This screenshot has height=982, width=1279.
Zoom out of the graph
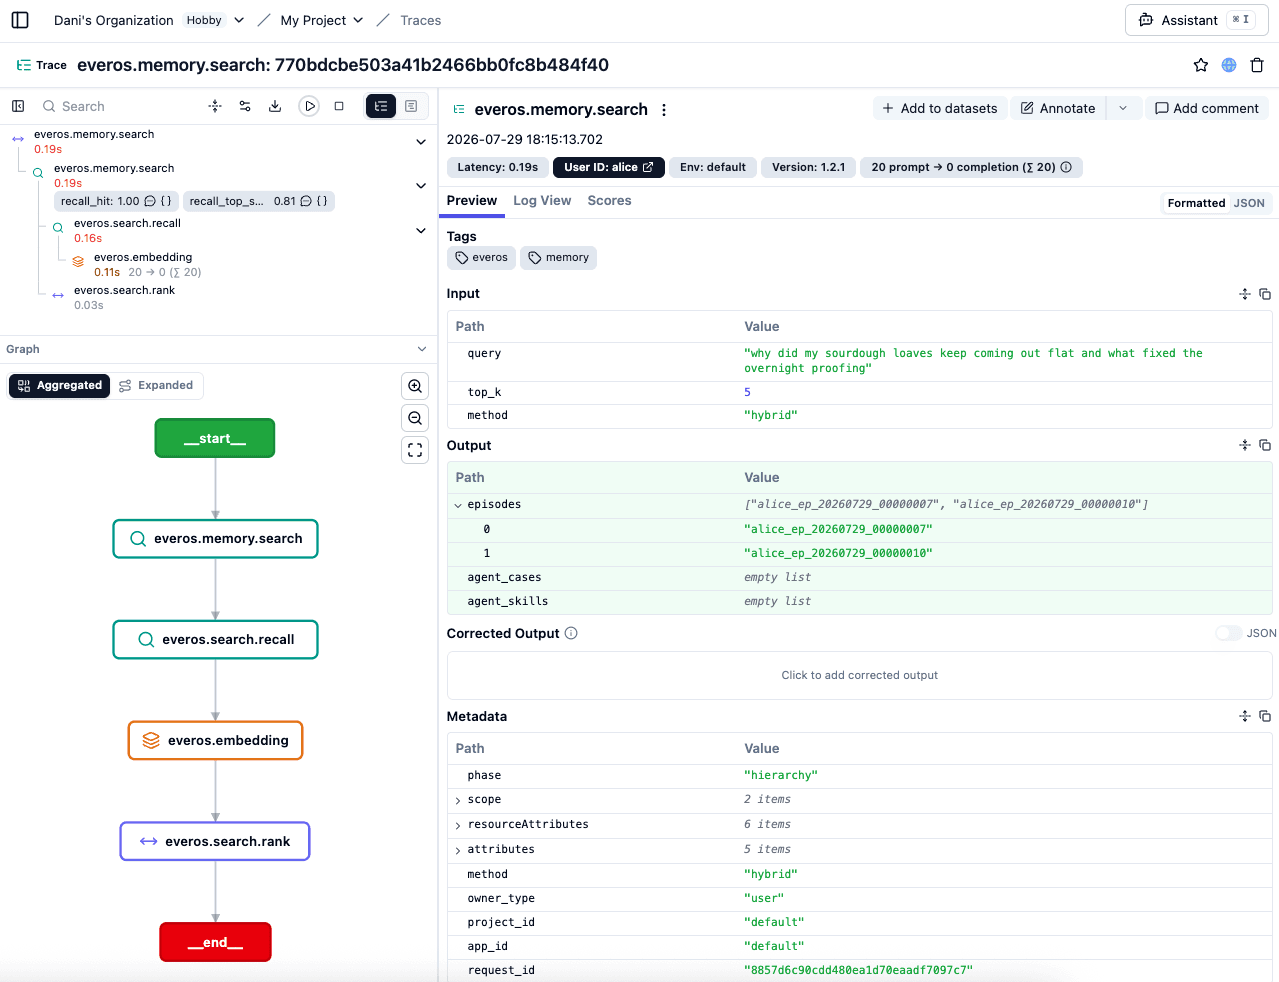415,418
